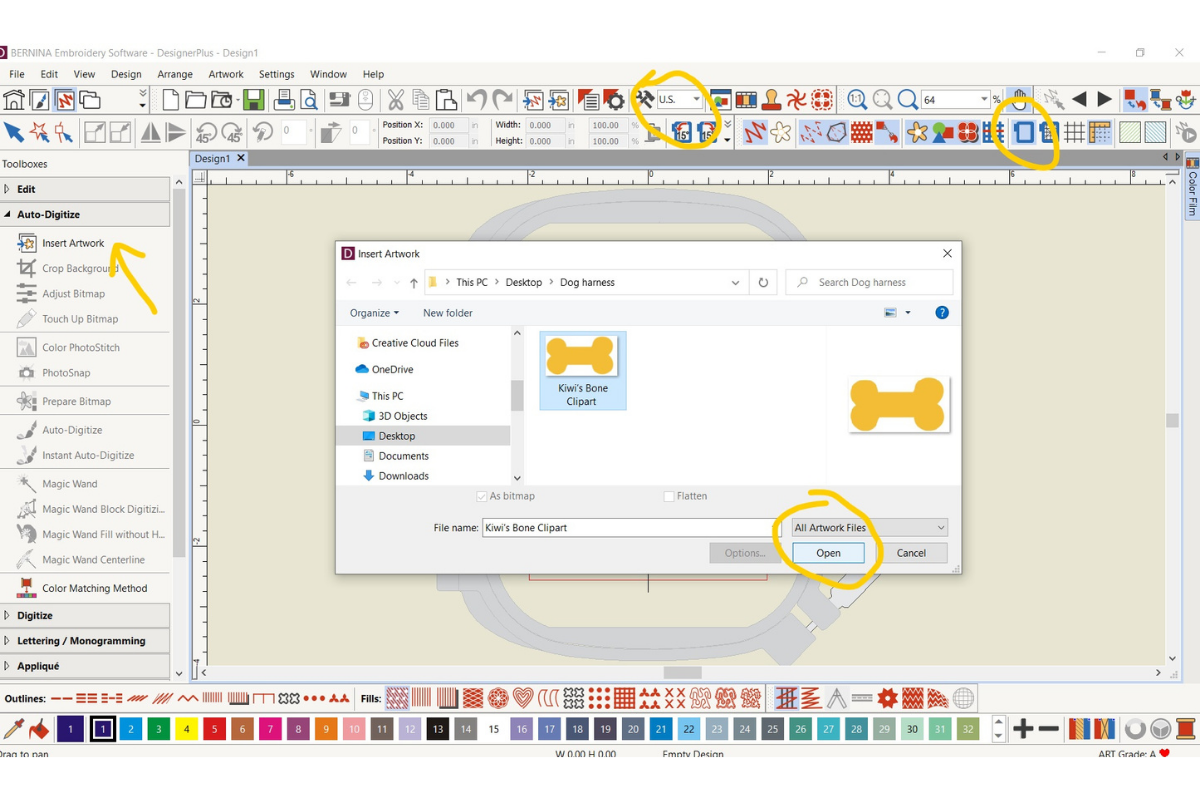Select the Pan hand tool
The image size is (1200, 800).
coord(1019,100)
